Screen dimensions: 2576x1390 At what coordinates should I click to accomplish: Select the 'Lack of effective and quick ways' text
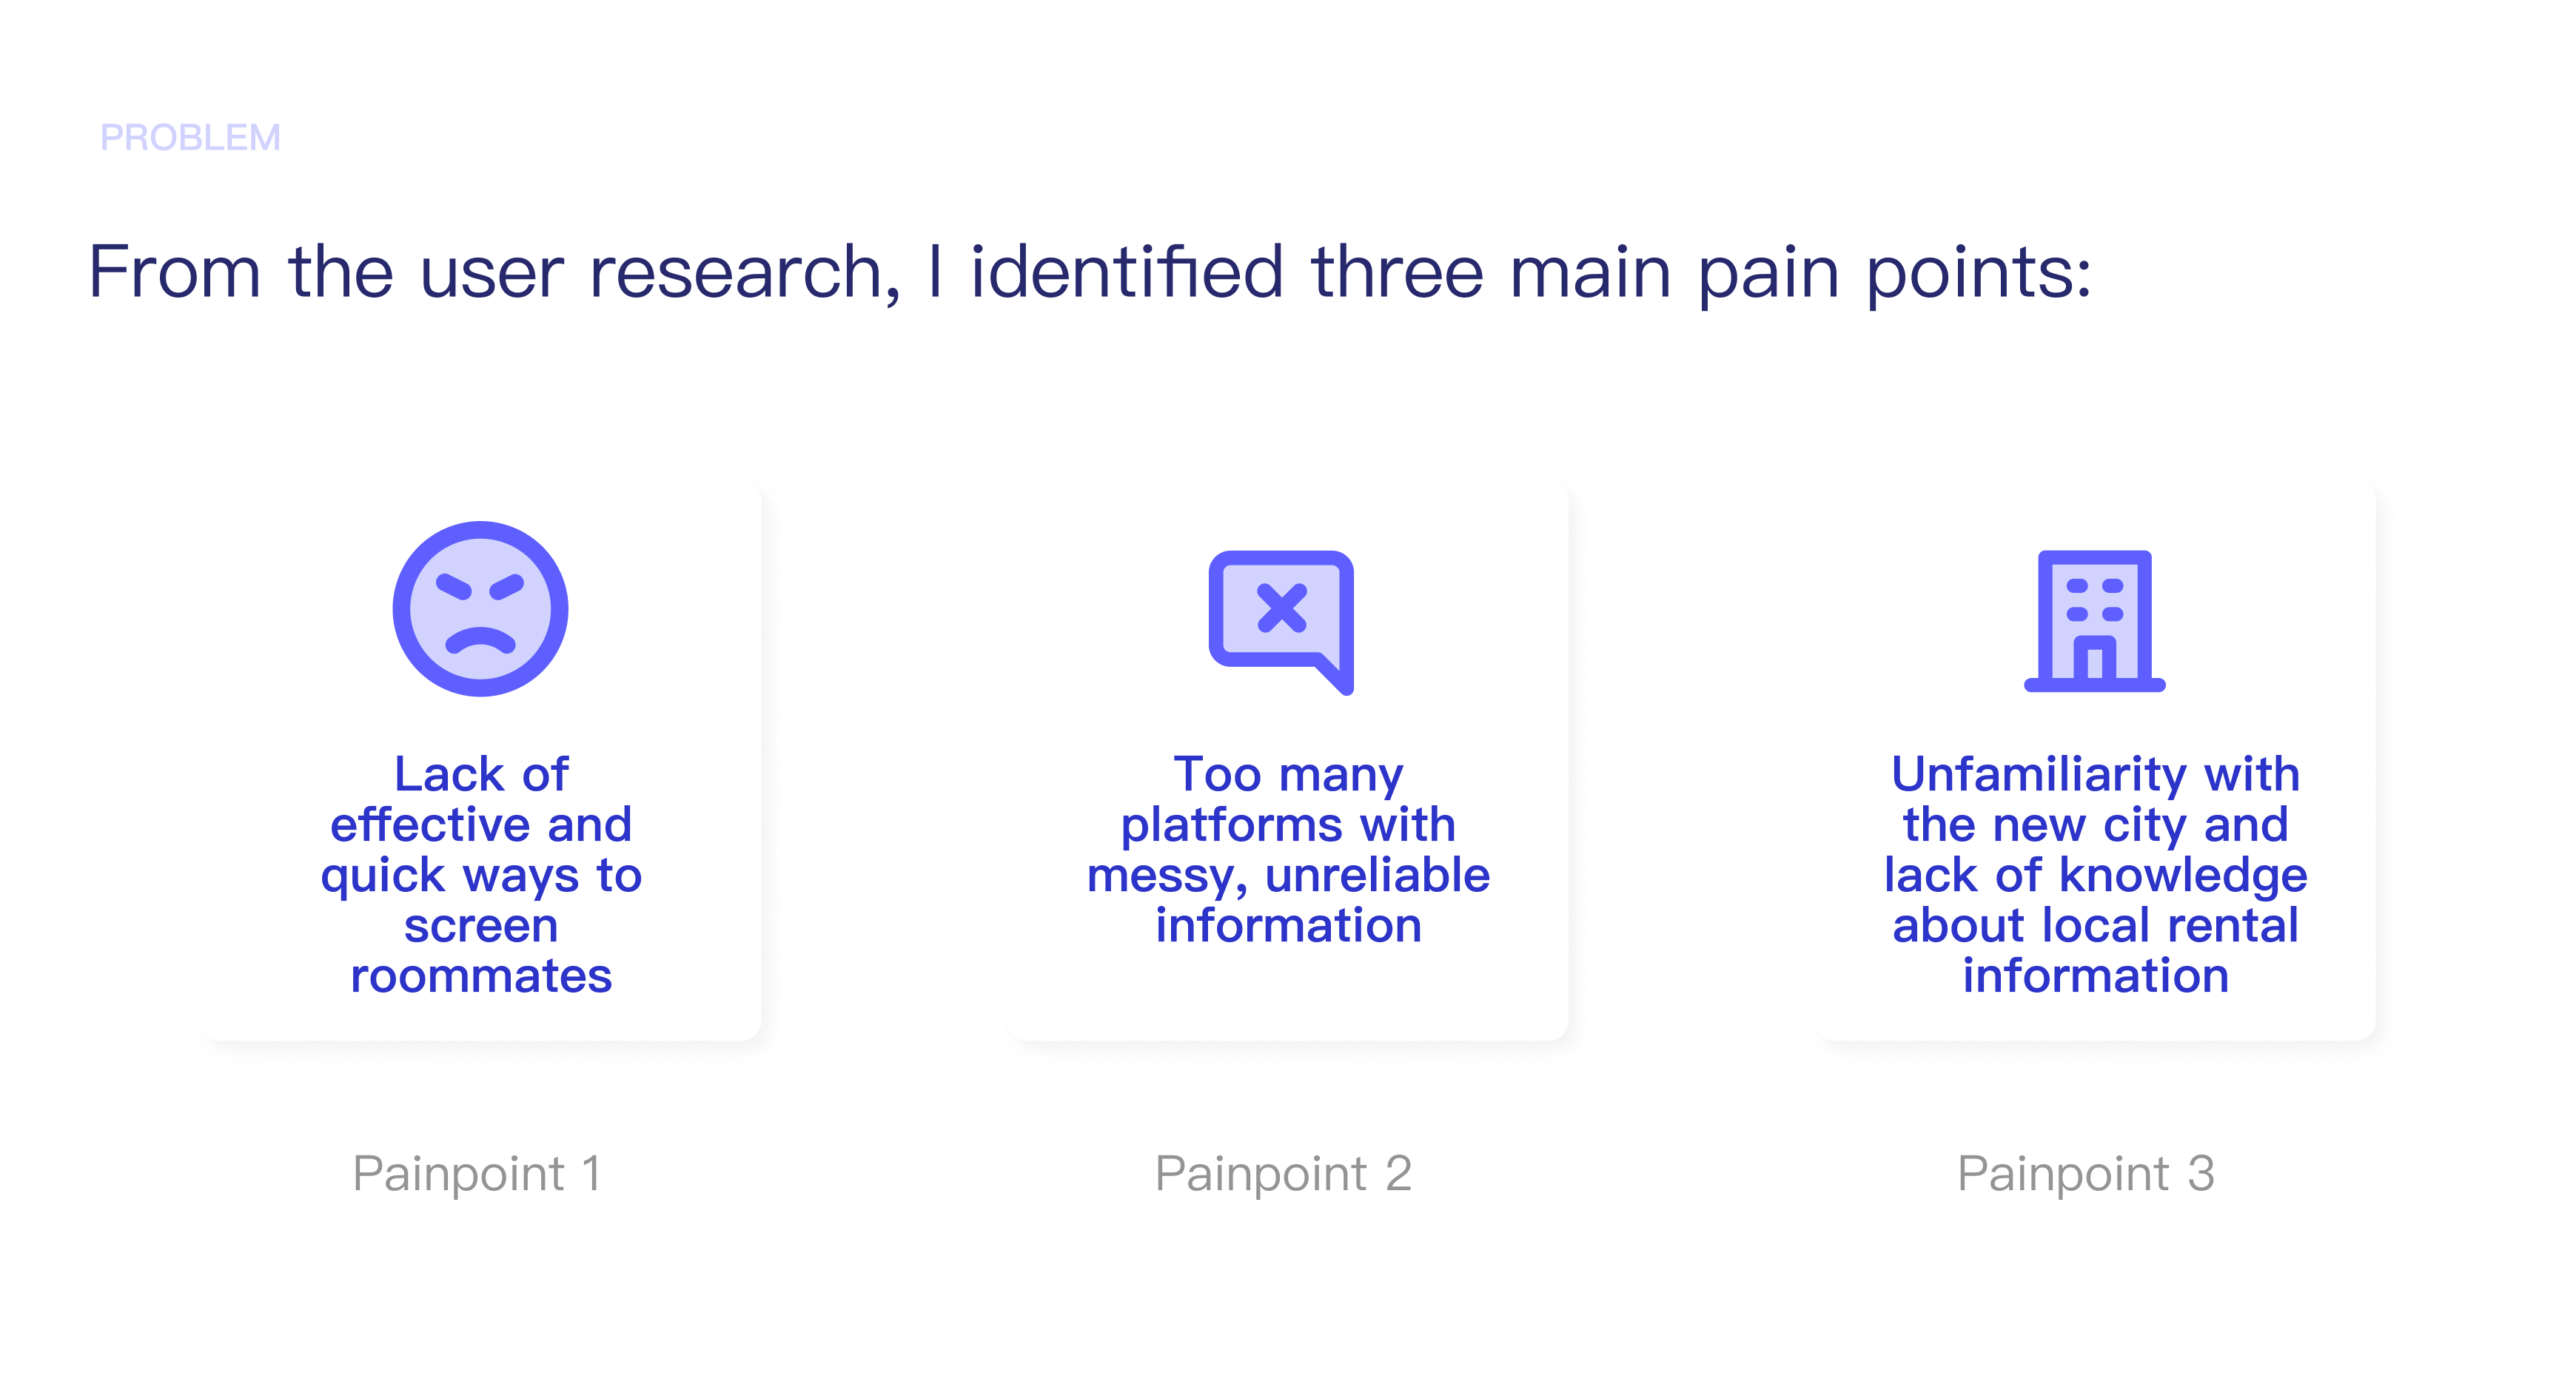(480, 824)
